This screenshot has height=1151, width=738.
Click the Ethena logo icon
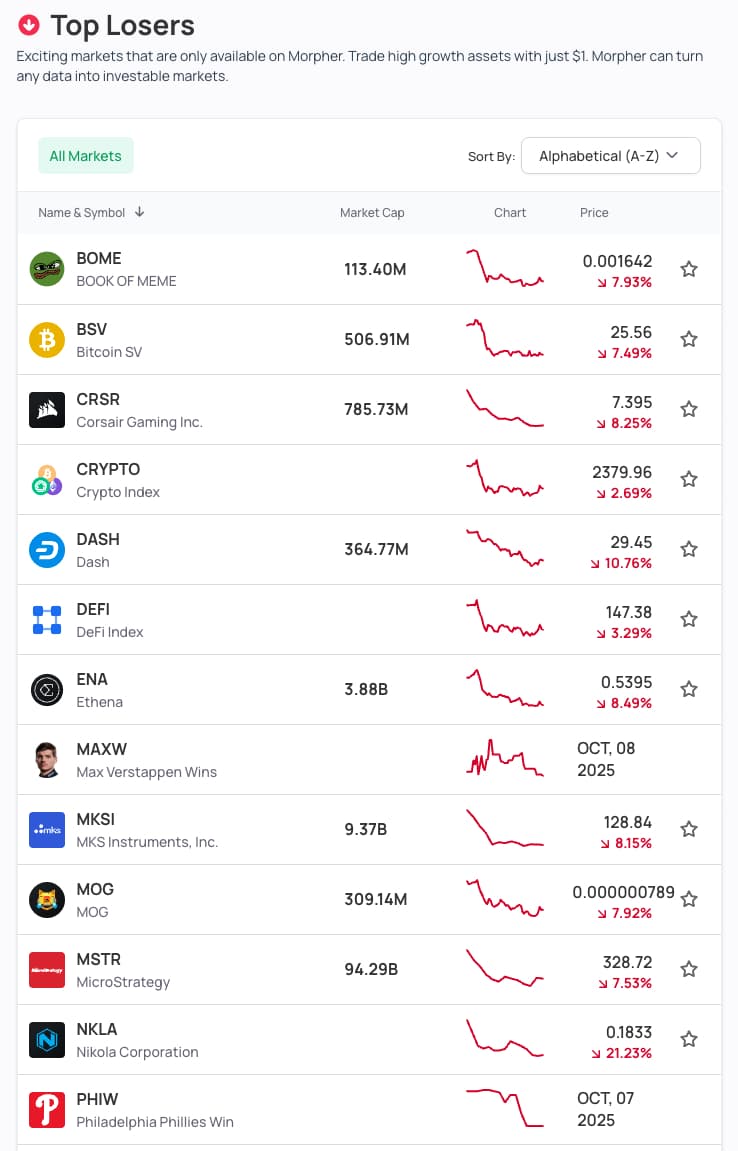[47, 689]
